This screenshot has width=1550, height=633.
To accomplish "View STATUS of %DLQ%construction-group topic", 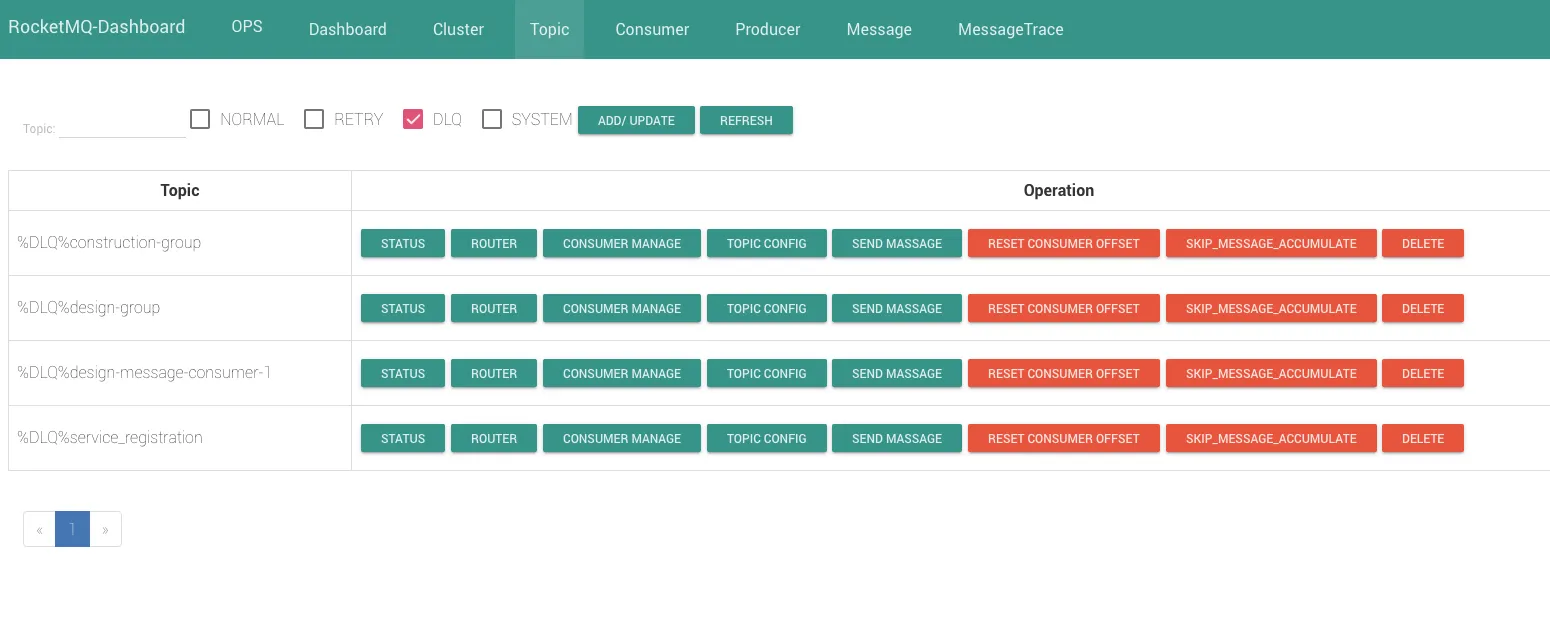I will click(x=403, y=244).
